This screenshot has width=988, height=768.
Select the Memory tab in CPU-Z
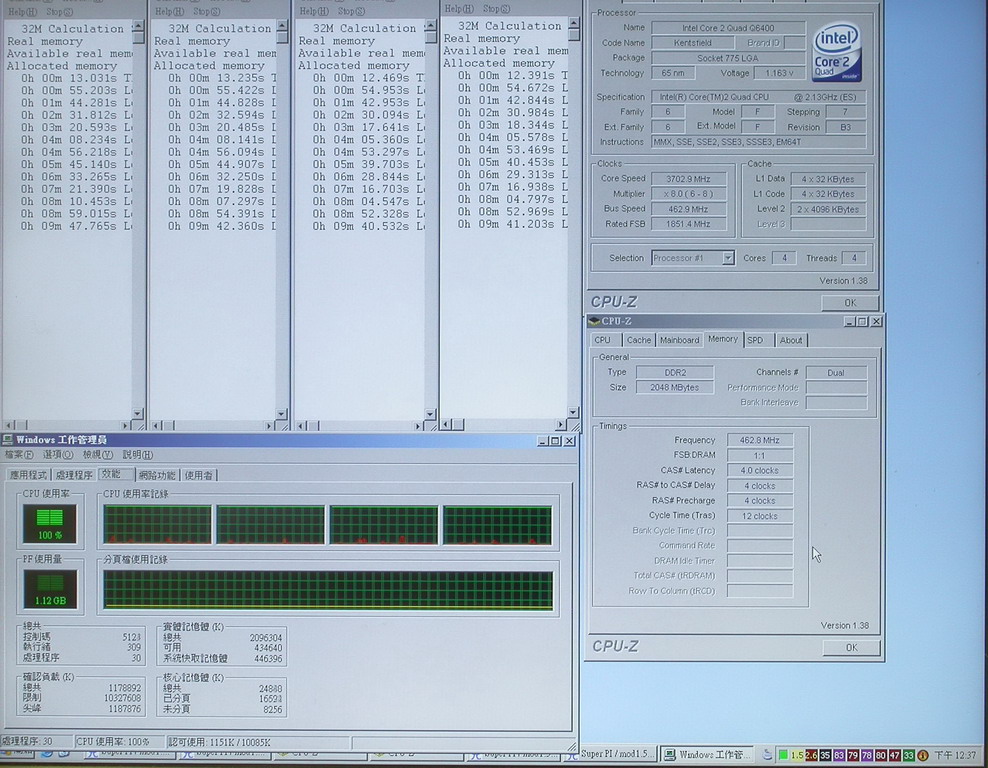pyautogui.click(x=723, y=339)
